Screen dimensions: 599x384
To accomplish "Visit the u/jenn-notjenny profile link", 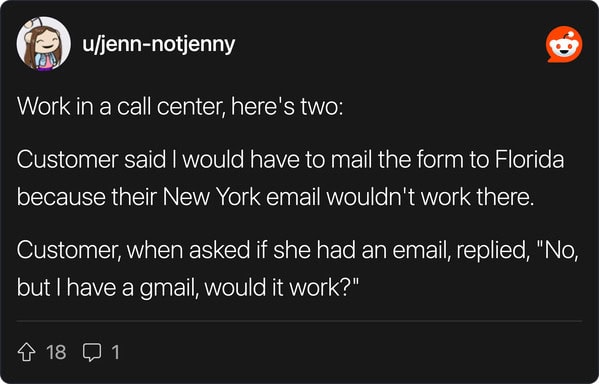I will 159,45.
